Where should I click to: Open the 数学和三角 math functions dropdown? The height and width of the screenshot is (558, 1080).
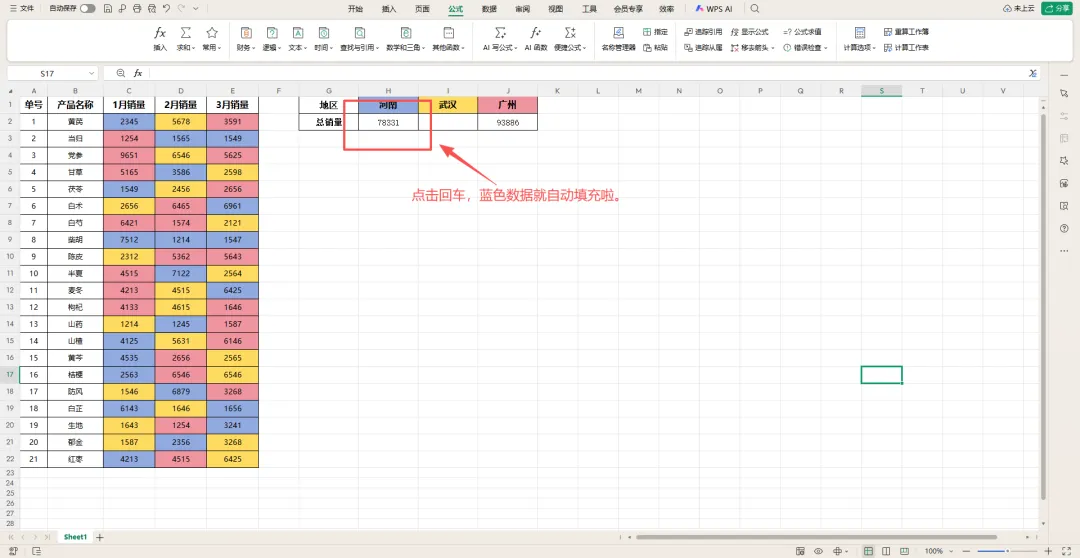(x=406, y=39)
